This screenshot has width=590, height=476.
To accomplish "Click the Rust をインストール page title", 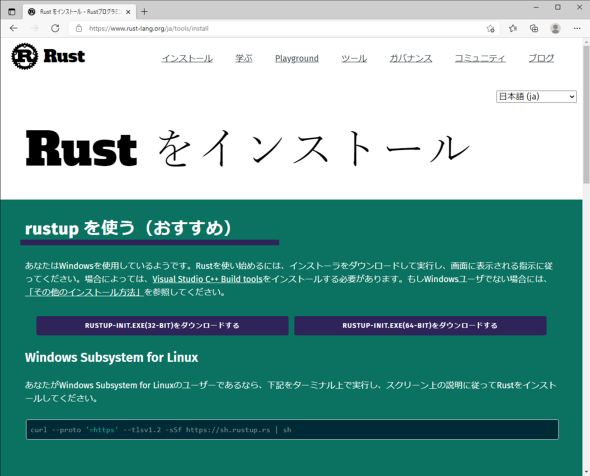I will click(x=248, y=148).
